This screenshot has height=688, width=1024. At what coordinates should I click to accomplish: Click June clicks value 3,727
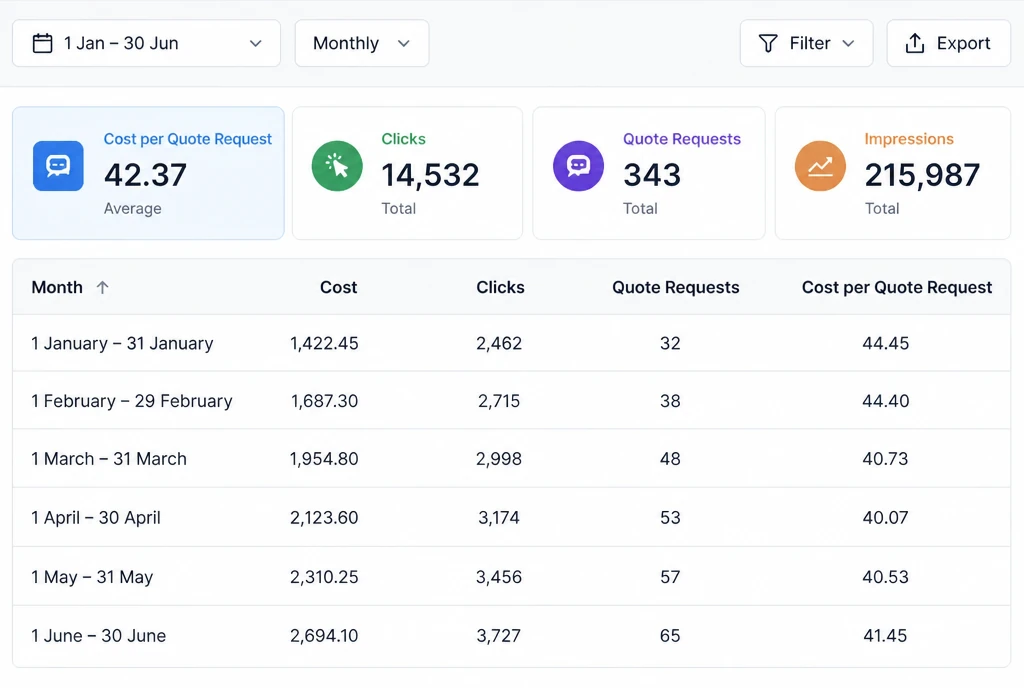(499, 636)
